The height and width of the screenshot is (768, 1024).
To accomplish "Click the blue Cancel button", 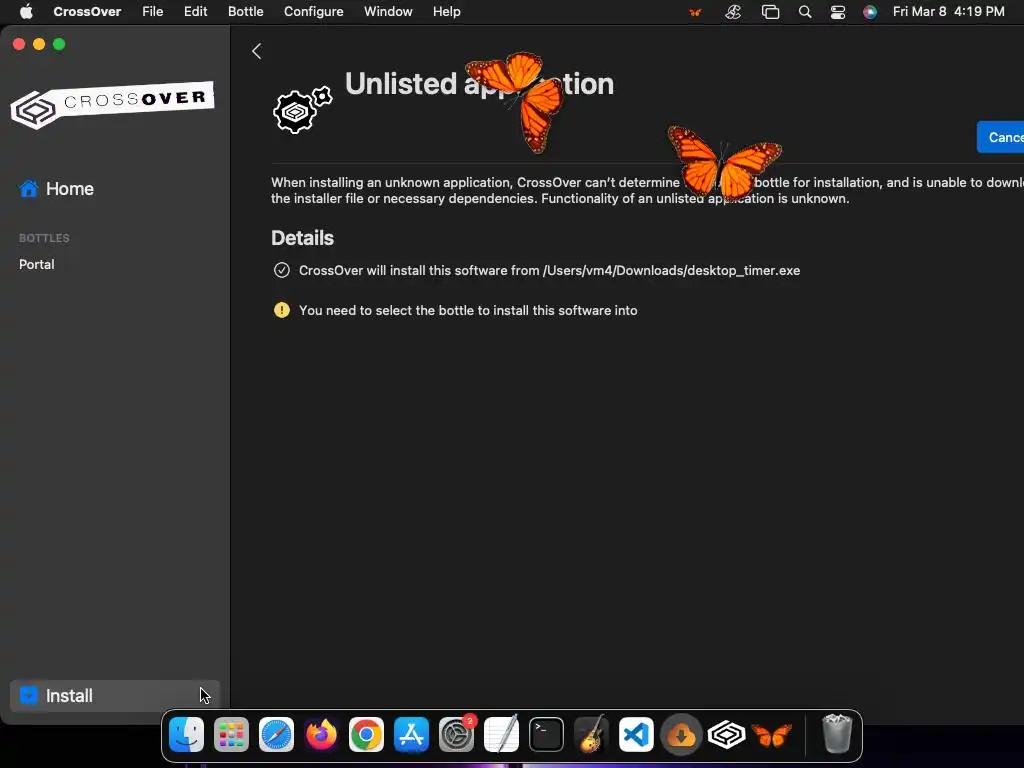I will (1000, 137).
